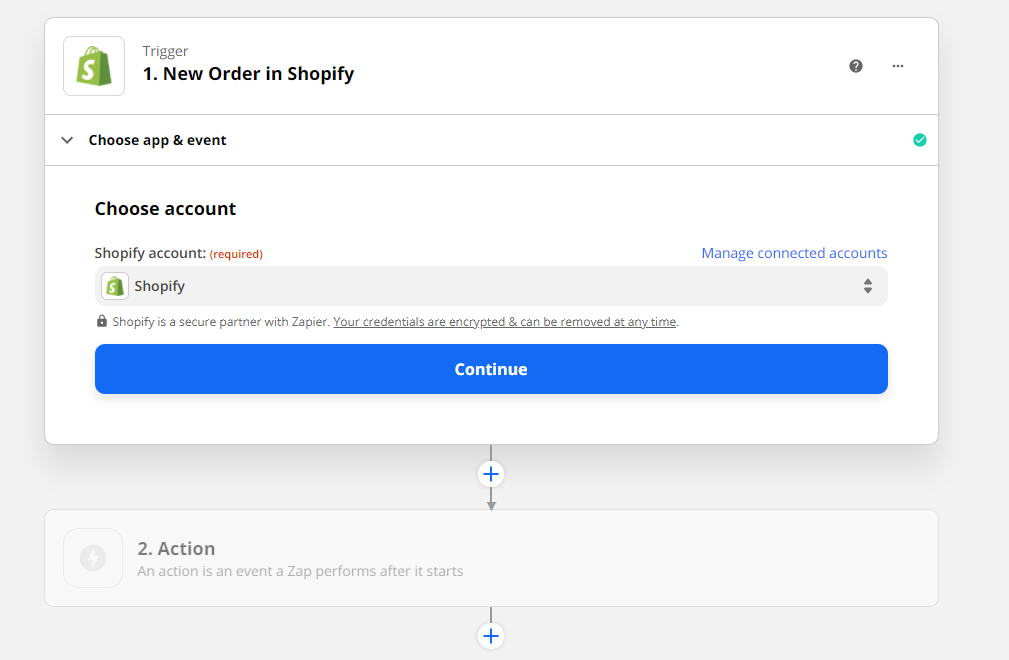Open Manage connected accounts link
This screenshot has width=1009, height=660.
point(794,253)
